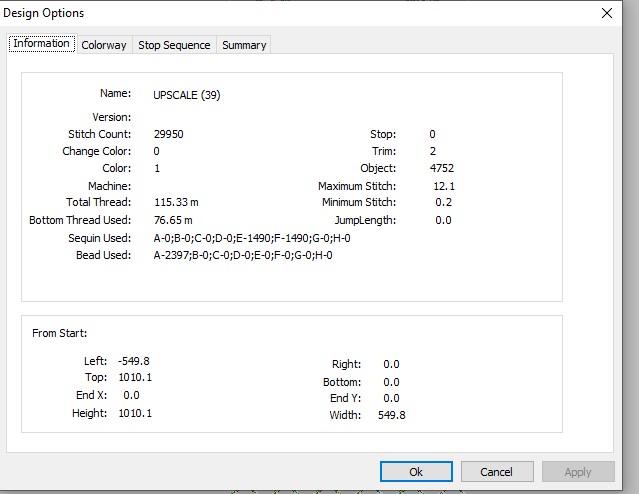Click the Height value 1010.1
This screenshot has width=639, height=494.
point(135,413)
